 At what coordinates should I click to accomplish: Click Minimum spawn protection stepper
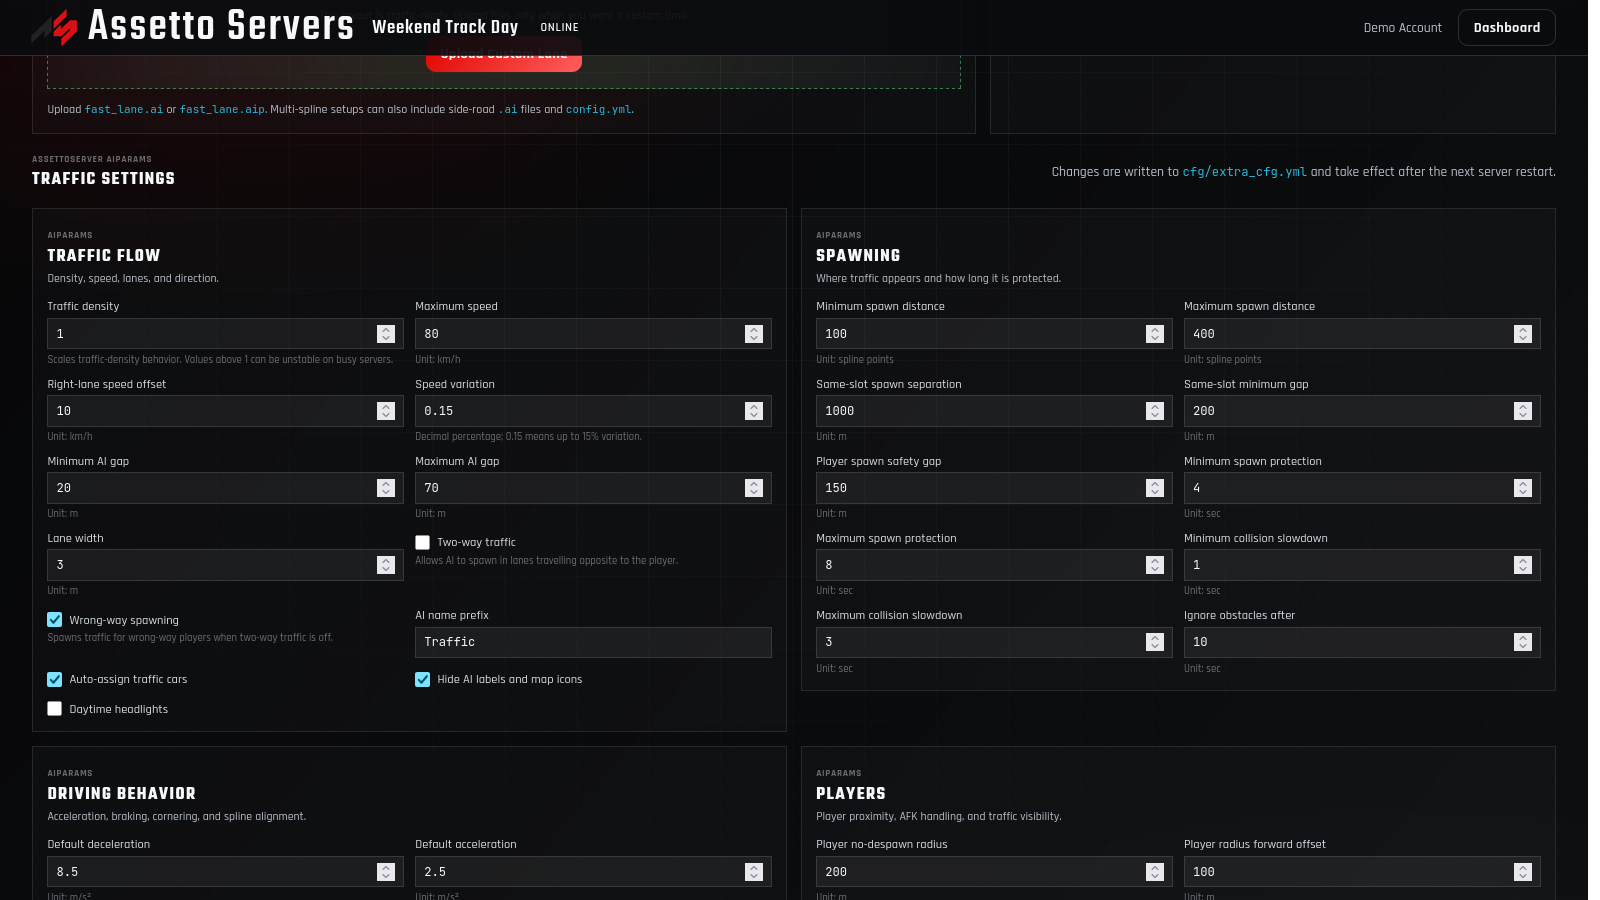(1523, 488)
